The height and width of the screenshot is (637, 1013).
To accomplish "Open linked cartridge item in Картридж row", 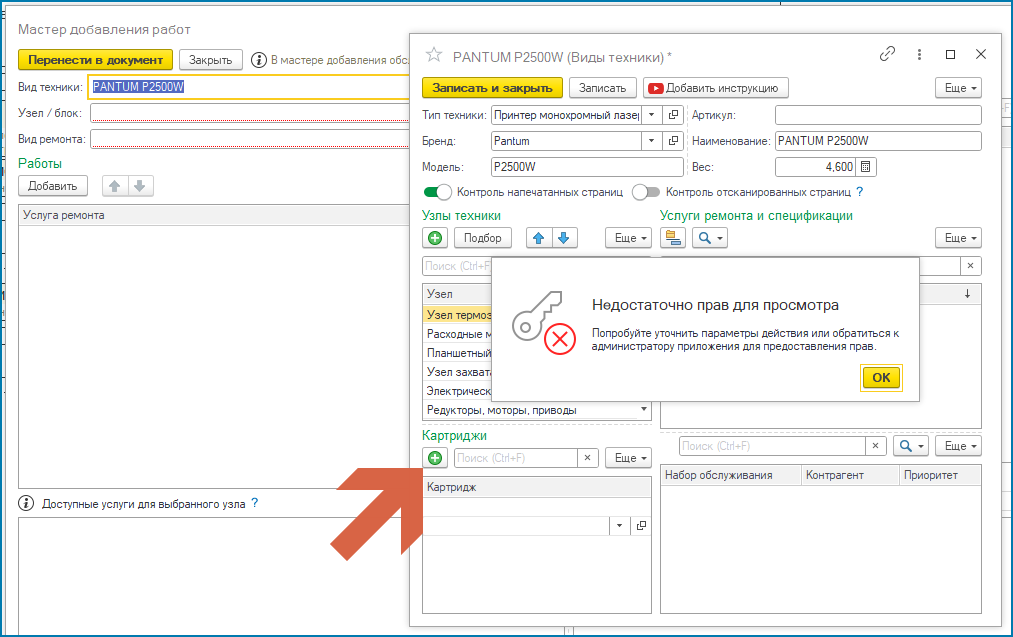I will pos(641,525).
